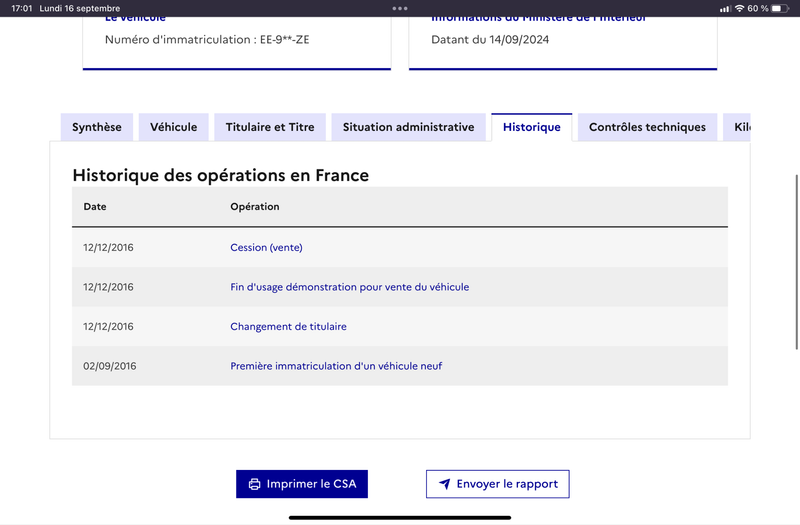The width and height of the screenshot is (800, 525).
Task: Click the Numéro d'immatriculation EE-9**-ZE text
Action: click(x=207, y=40)
